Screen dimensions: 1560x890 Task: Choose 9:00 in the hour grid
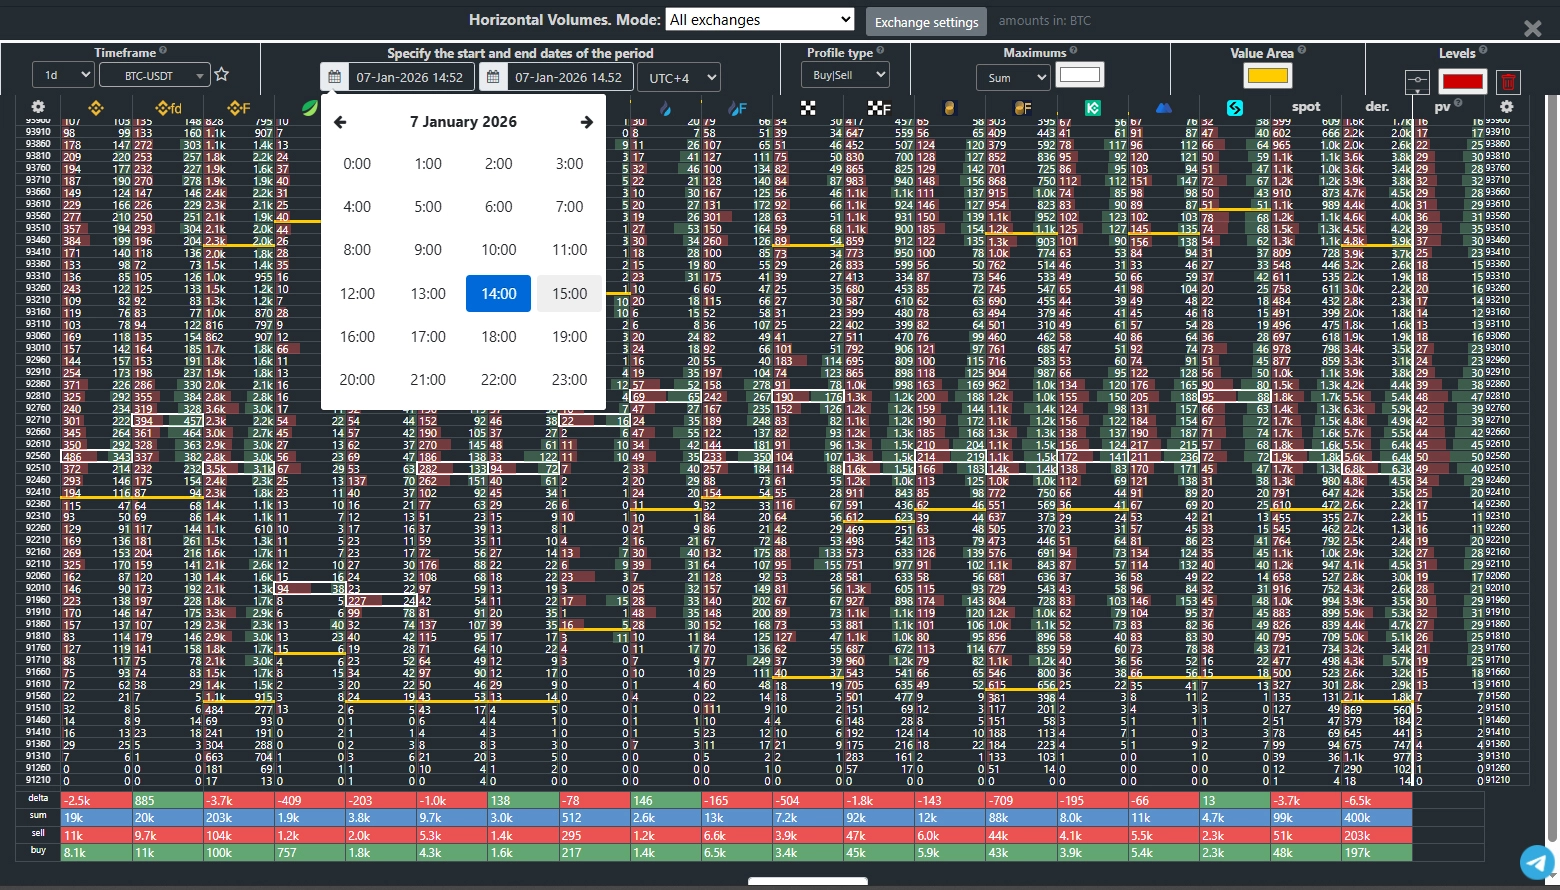tap(428, 250)
